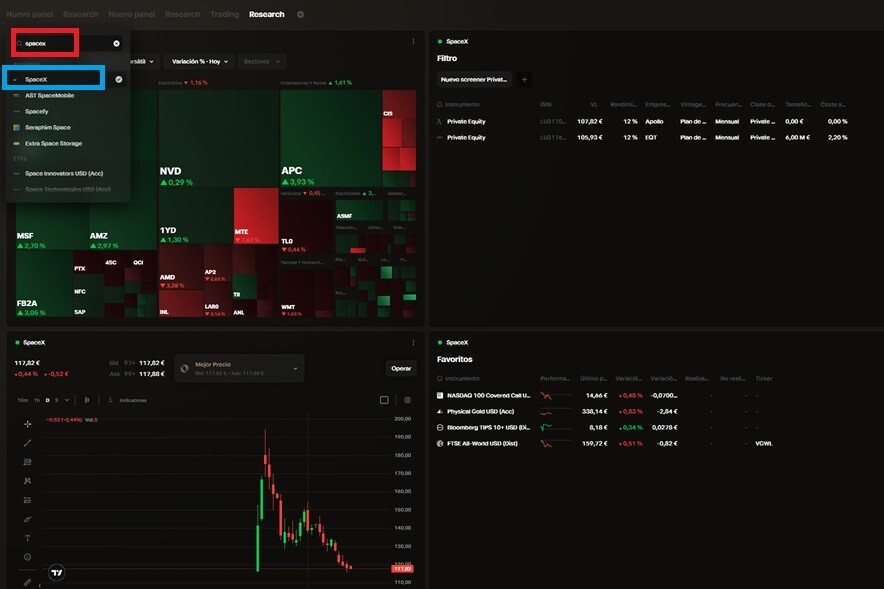Open Physical Gold USD (Acc) favorite
This screenshot has height=589, width=884.
[606, 411]
